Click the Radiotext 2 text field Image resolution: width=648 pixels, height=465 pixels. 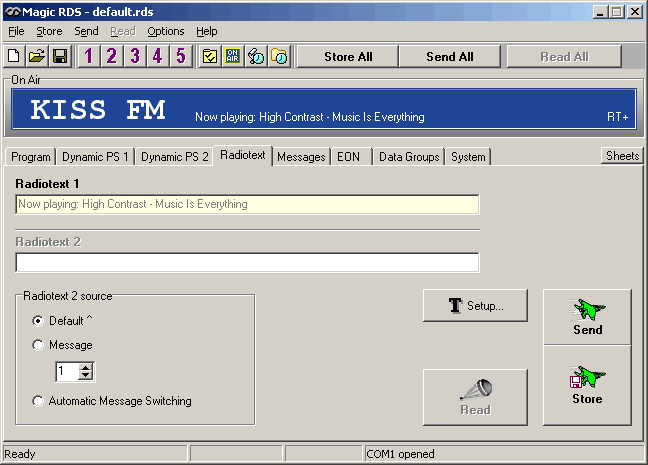tap(247, 262)
